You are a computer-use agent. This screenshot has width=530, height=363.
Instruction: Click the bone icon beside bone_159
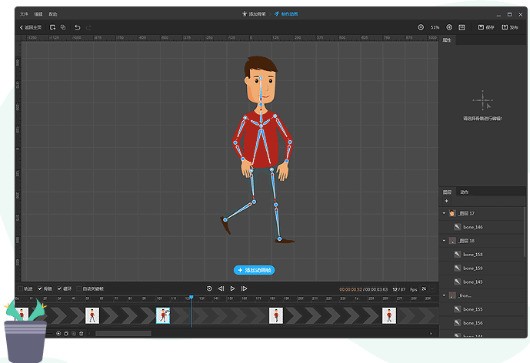[x=457, y=268]
